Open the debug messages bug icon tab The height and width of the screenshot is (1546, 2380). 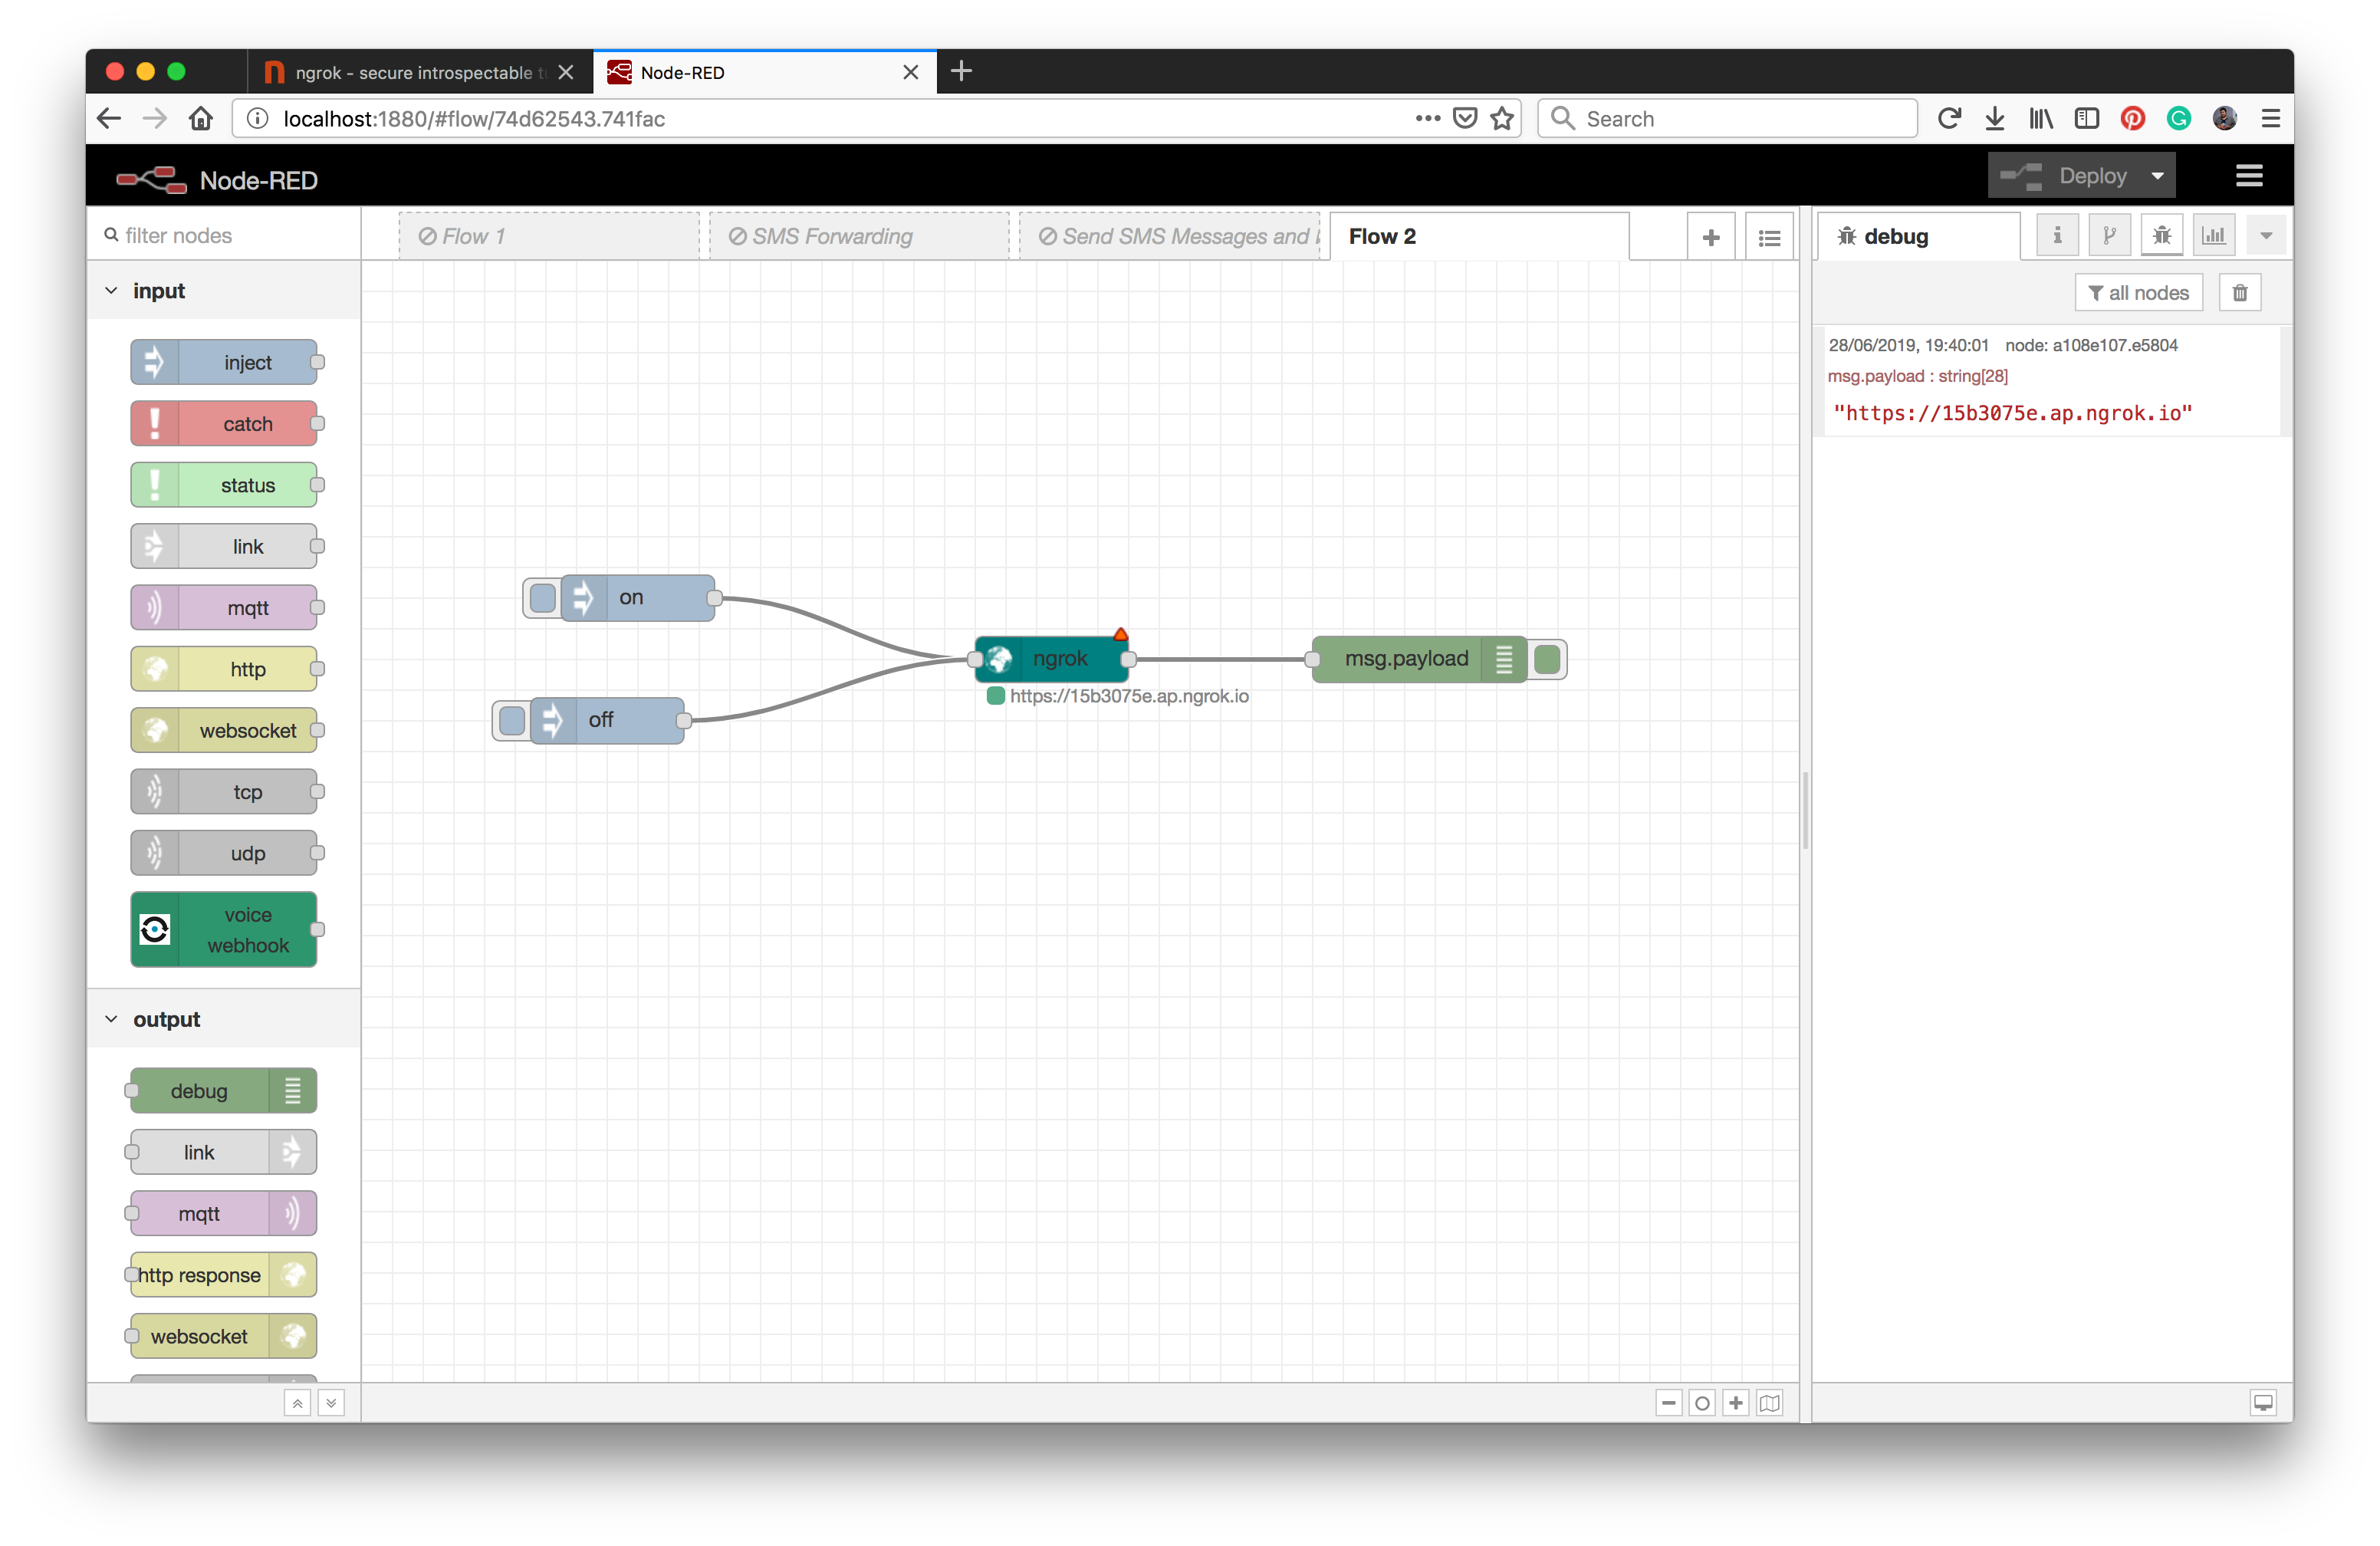point(2162,236)
